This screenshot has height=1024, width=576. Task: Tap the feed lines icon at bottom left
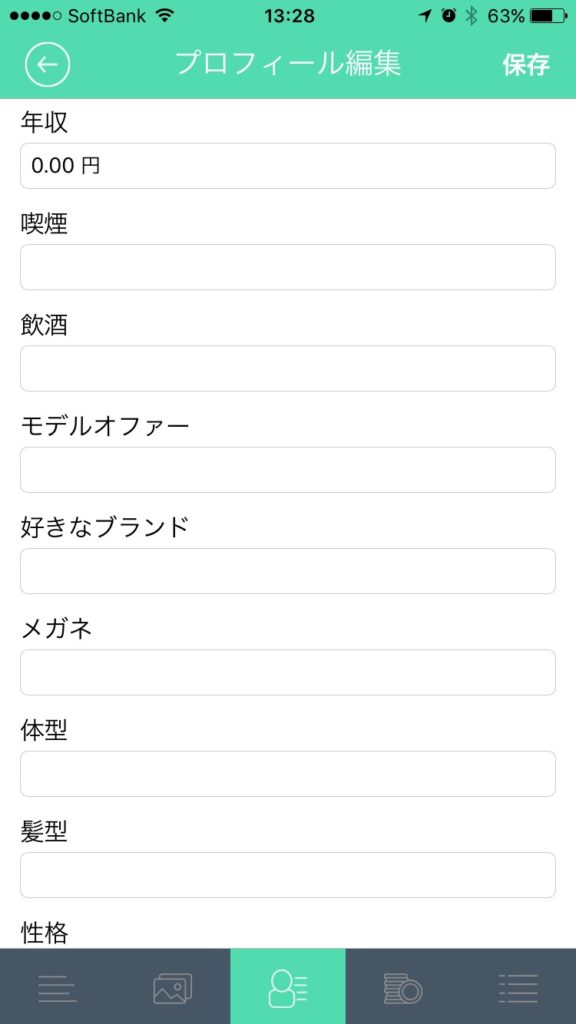[58, 987]
